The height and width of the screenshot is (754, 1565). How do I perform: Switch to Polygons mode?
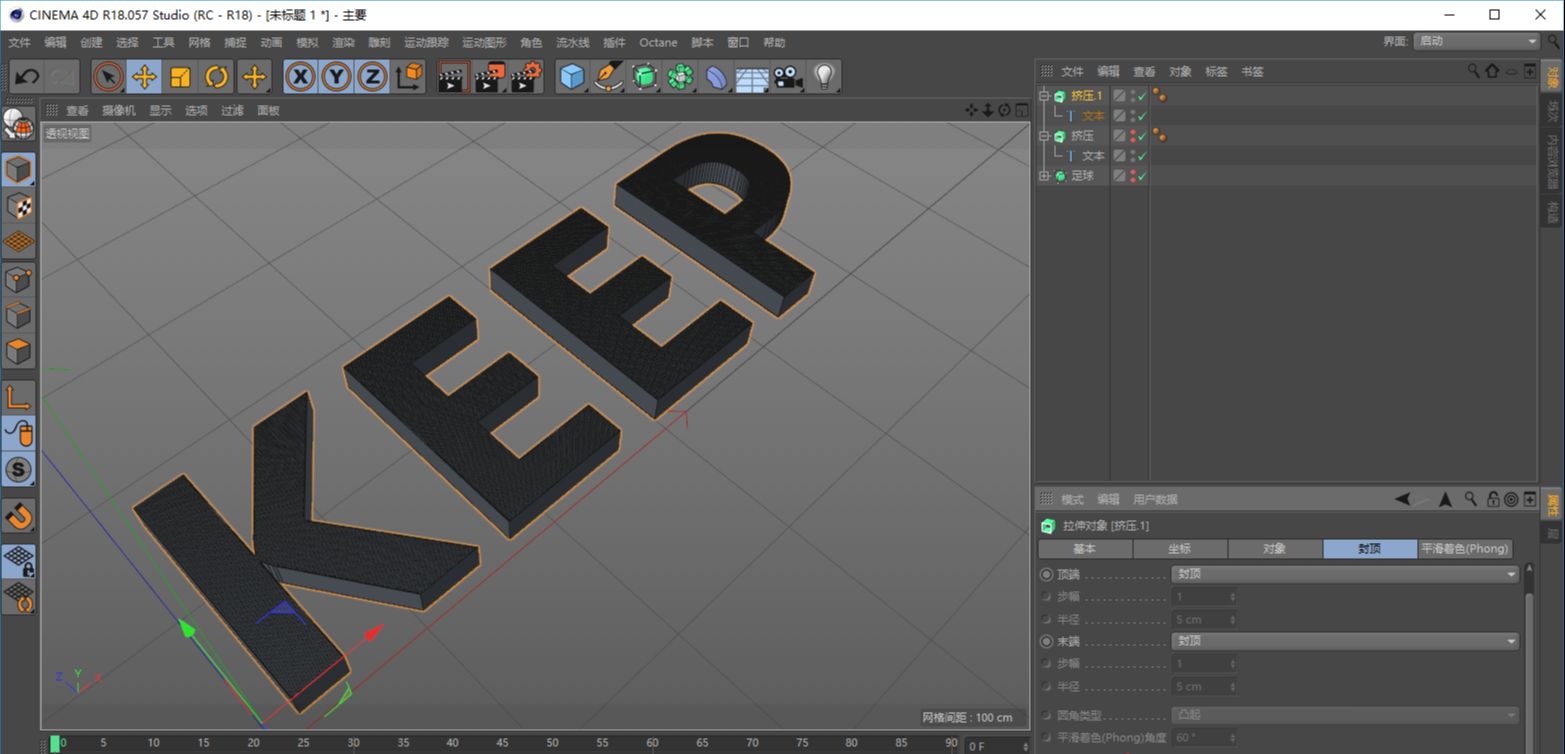coord(18,351)
